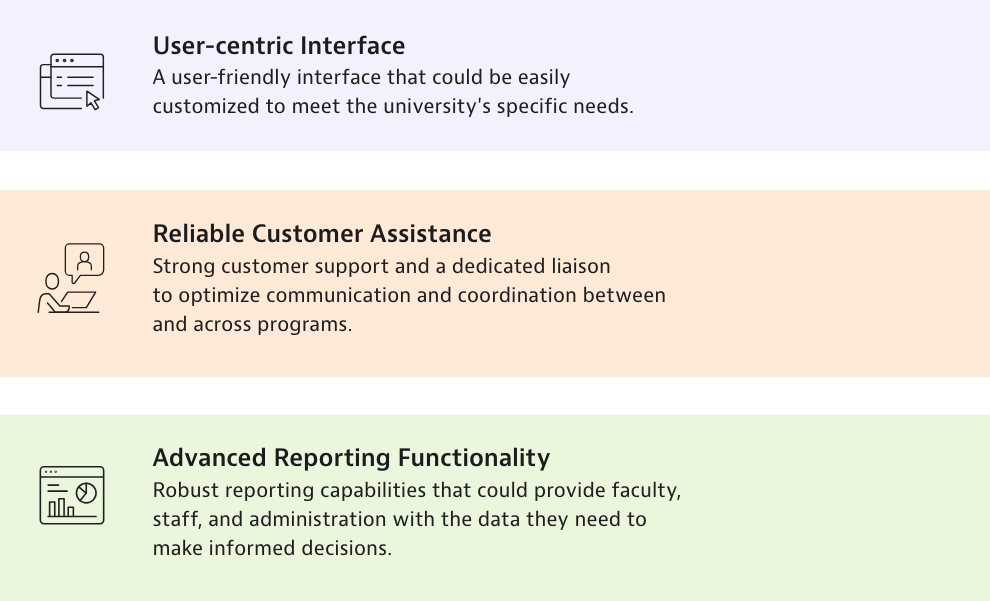Viewport: 990px width, 601px height.
Task: Click the text "make informed decisions."
Action: (x=272, y=548)
